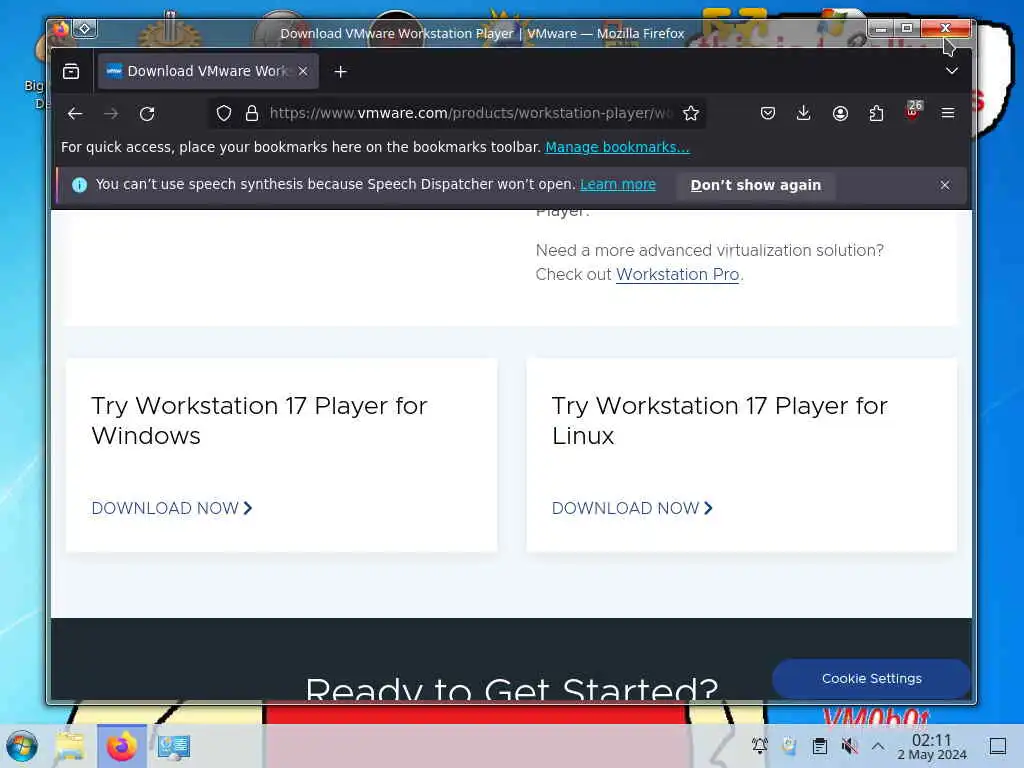Open Firefox View from the tab bar

pyautogui.click(x=71, y=71)
